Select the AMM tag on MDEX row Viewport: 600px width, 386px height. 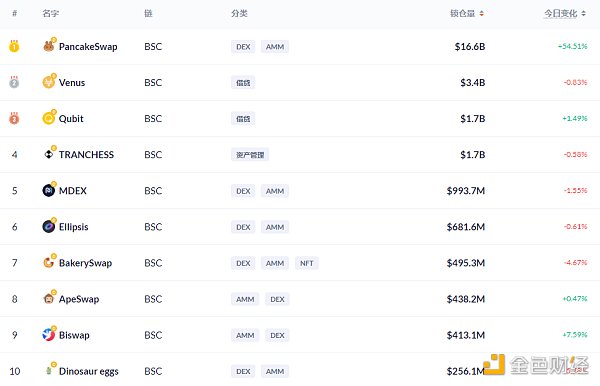[275, 191]
